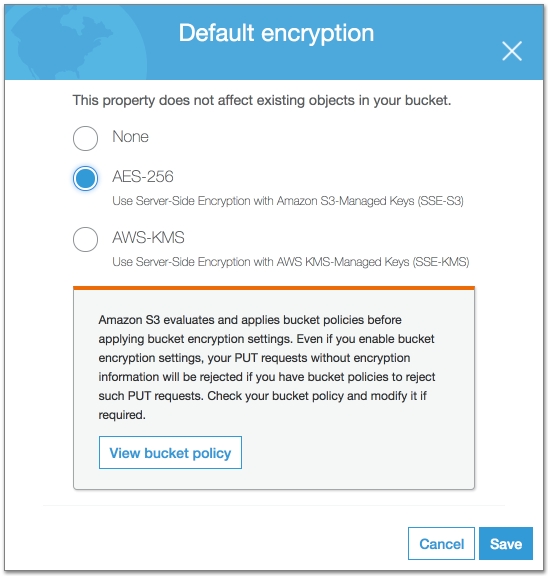Open View bucket policy
The image size is (548, 576).
170,453
